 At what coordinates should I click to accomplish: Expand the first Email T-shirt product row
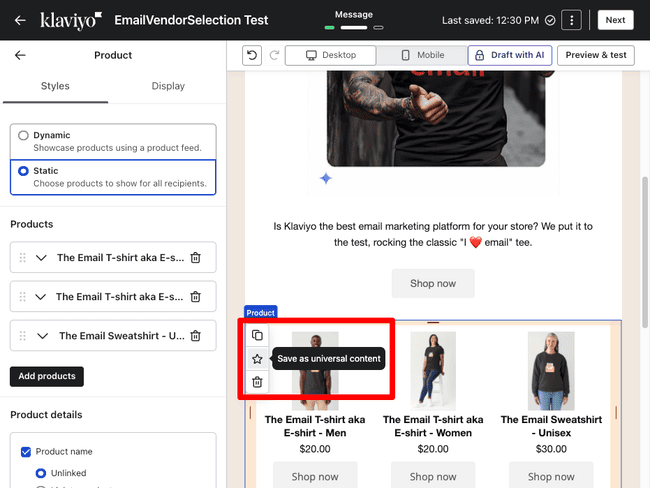click(x=41, y=258)
